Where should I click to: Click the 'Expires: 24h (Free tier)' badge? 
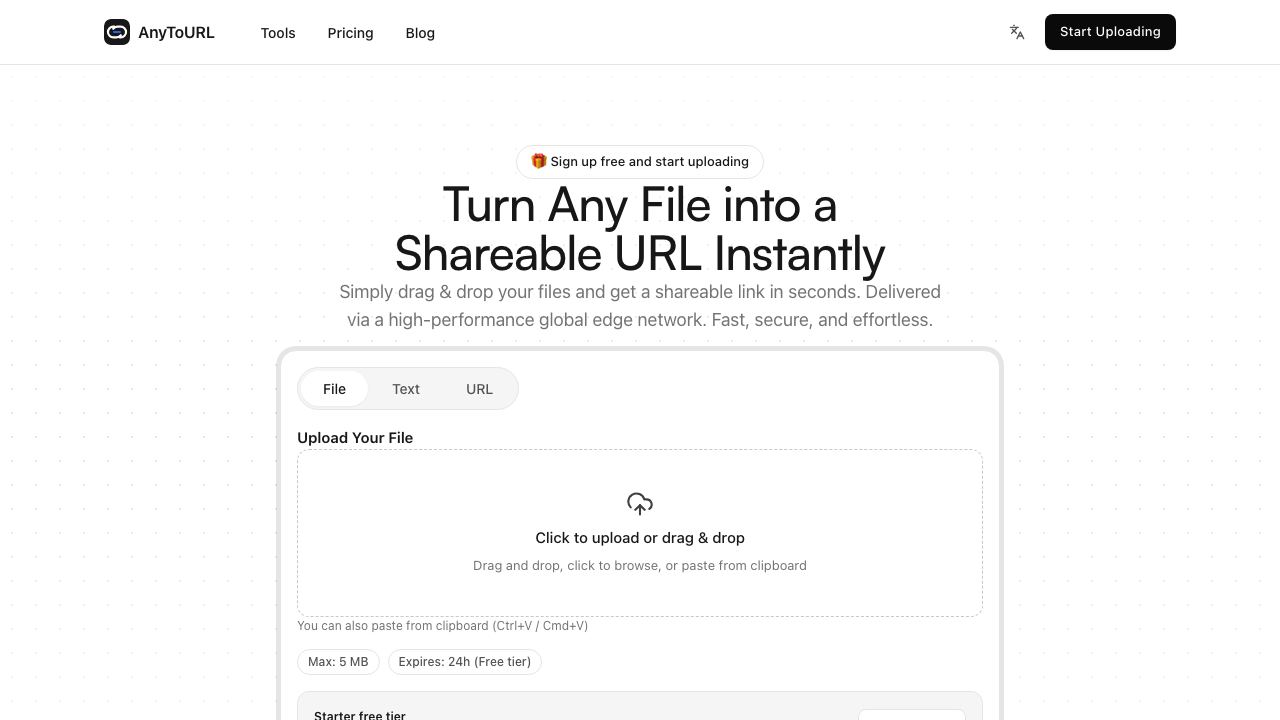[465, 662]
